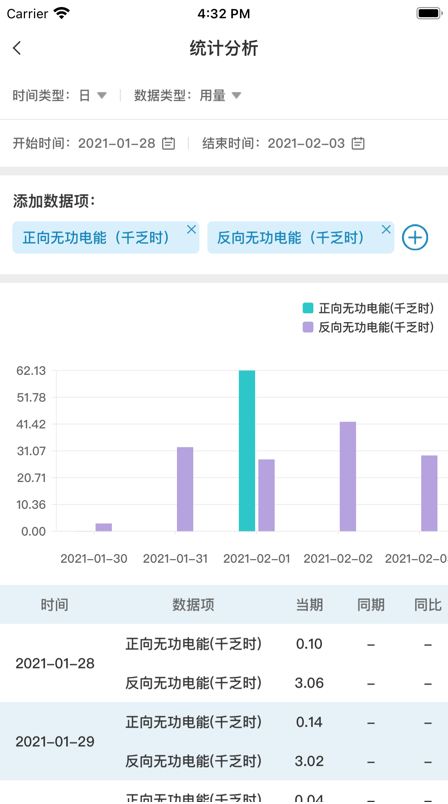Tap the value 3.06 in table

(x=310, y=684)
